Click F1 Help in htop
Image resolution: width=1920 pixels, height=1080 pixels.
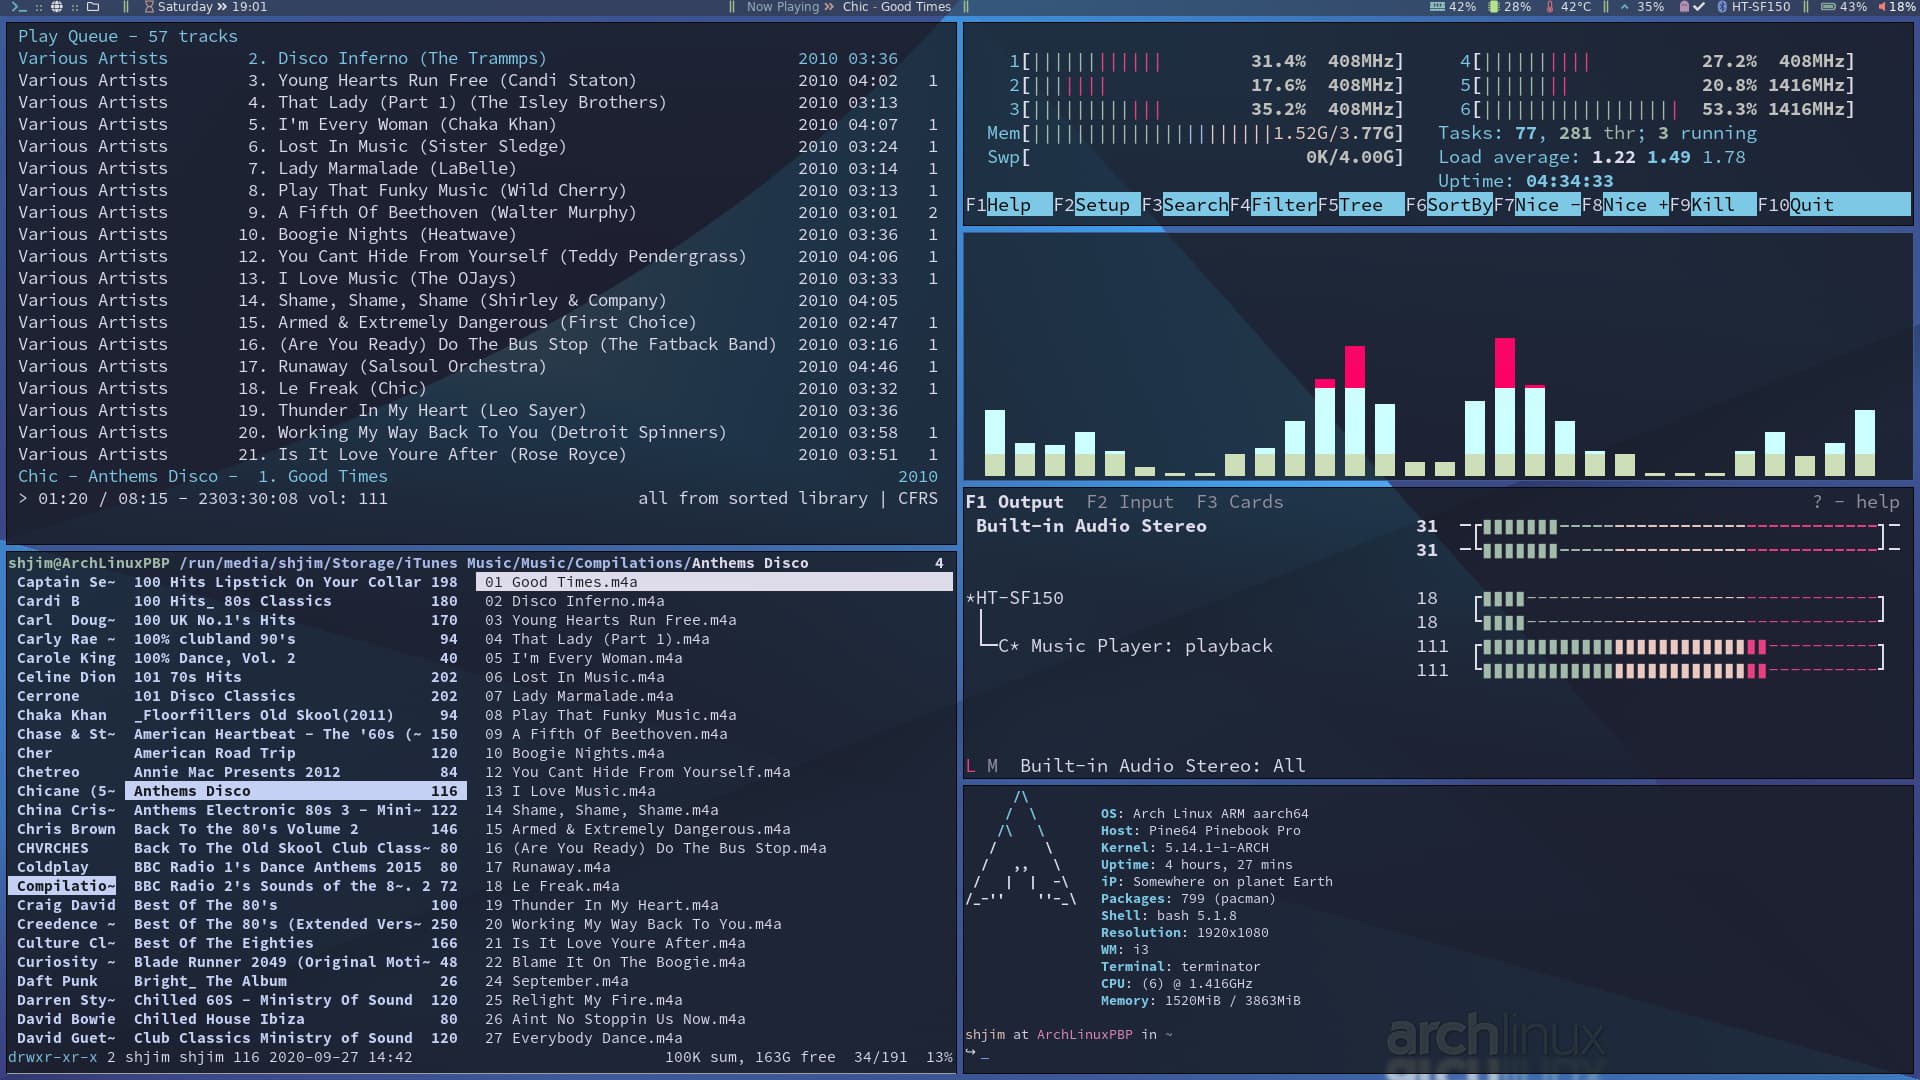tap(1008, 205)
